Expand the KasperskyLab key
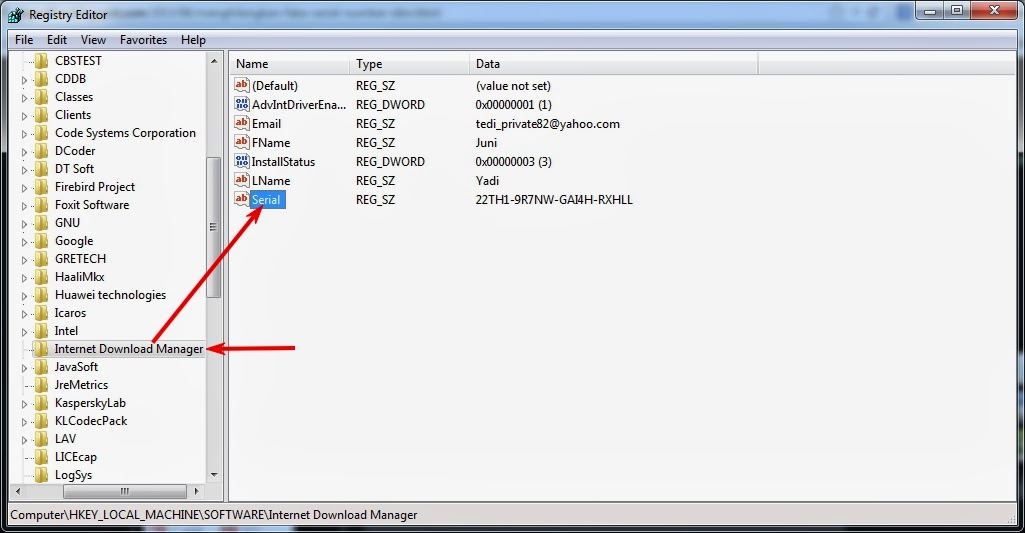The width and height of the screenshot is (1025, 533). pyautogui.click(x=24, y=404)
